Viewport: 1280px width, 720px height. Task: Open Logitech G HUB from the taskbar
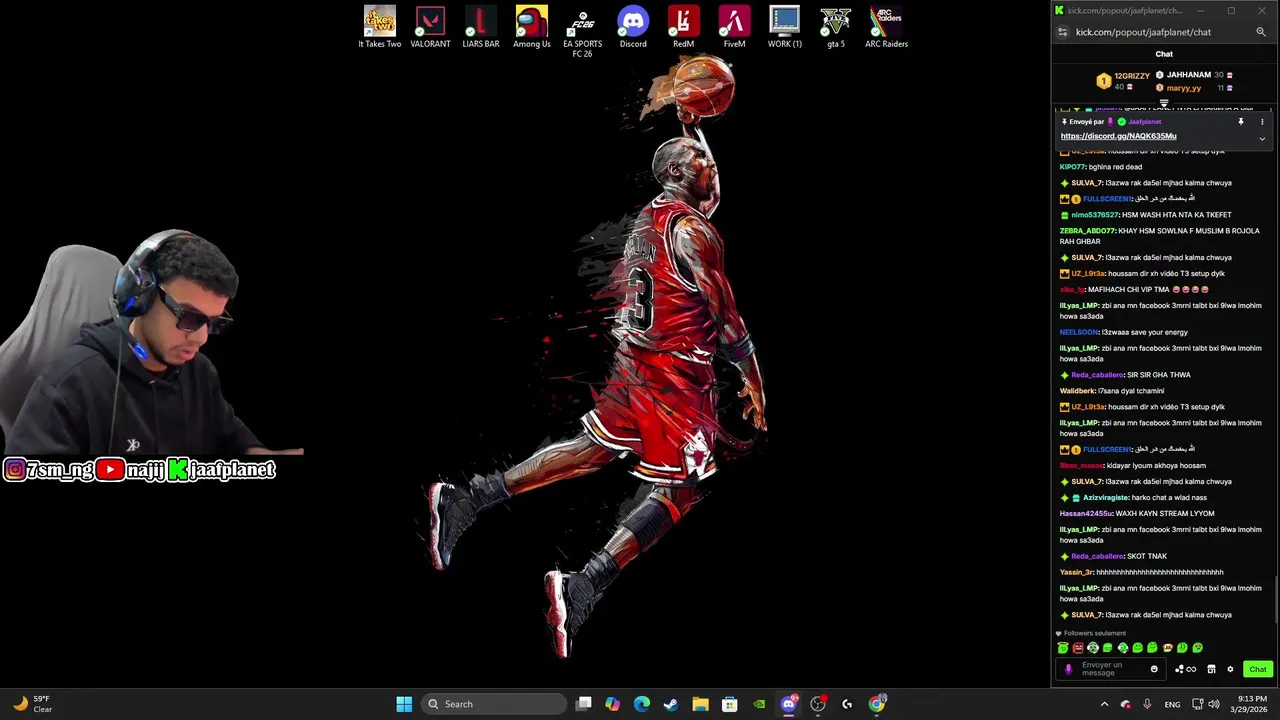pos(847,704)
